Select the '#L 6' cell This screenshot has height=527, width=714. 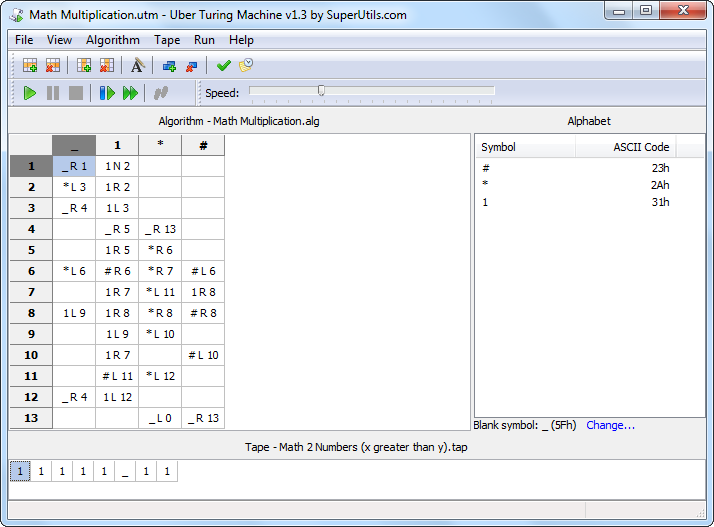pos(203,271)
